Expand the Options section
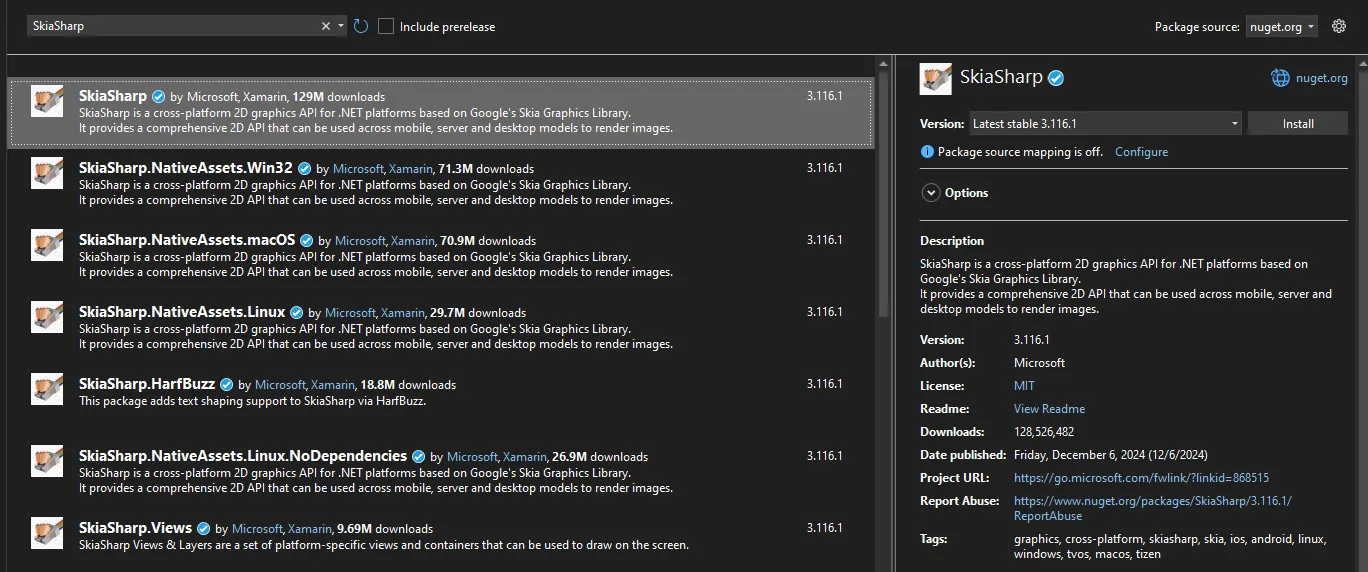 pos(931,193)
